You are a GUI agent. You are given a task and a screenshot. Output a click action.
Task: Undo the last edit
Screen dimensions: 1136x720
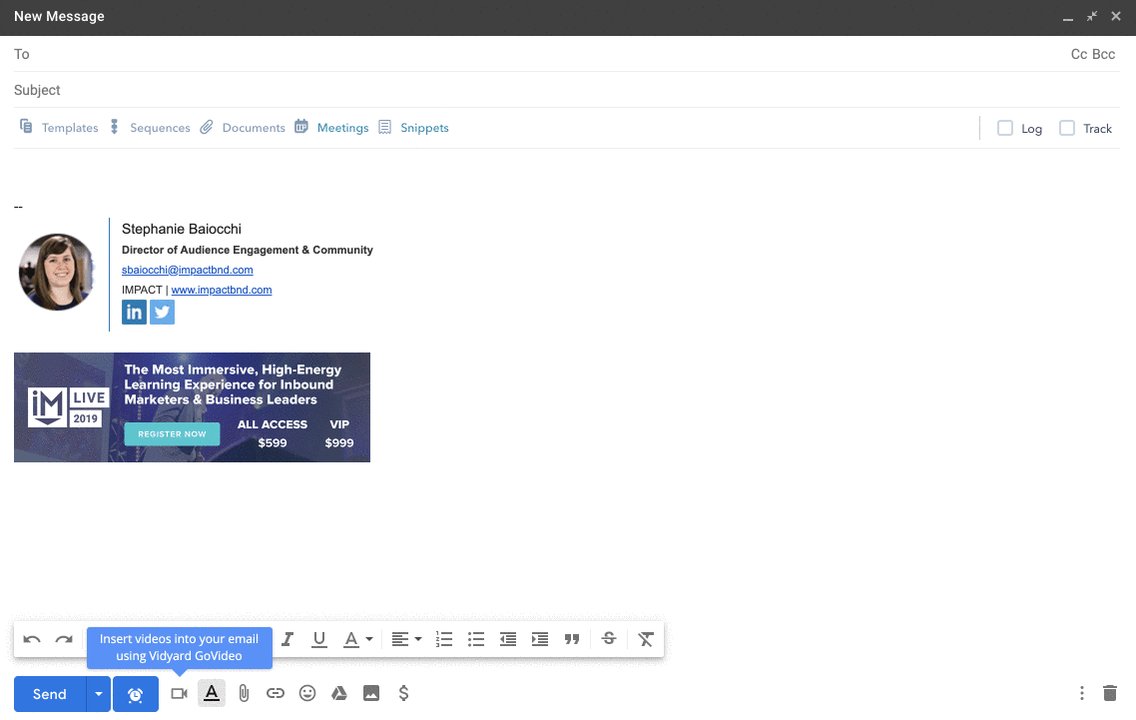[x=32, y=640]
